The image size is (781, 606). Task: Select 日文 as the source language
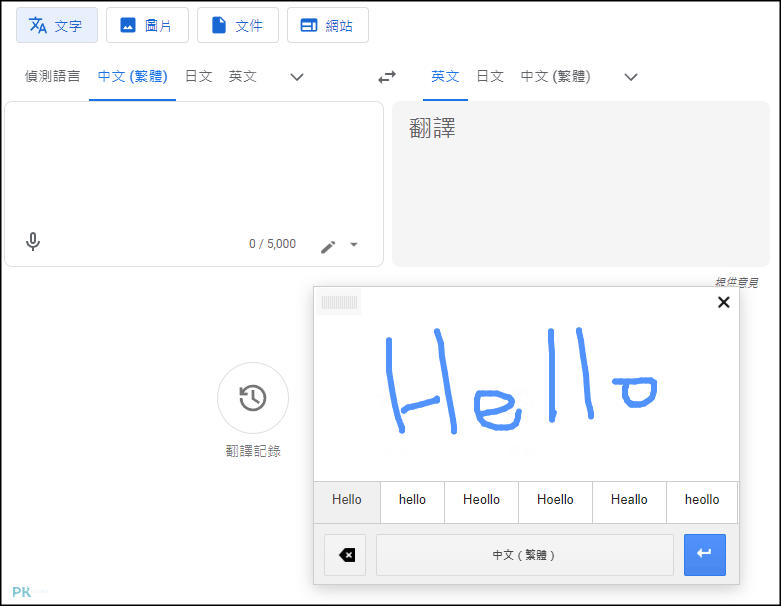pyautogui.click(x=199, y=76)
